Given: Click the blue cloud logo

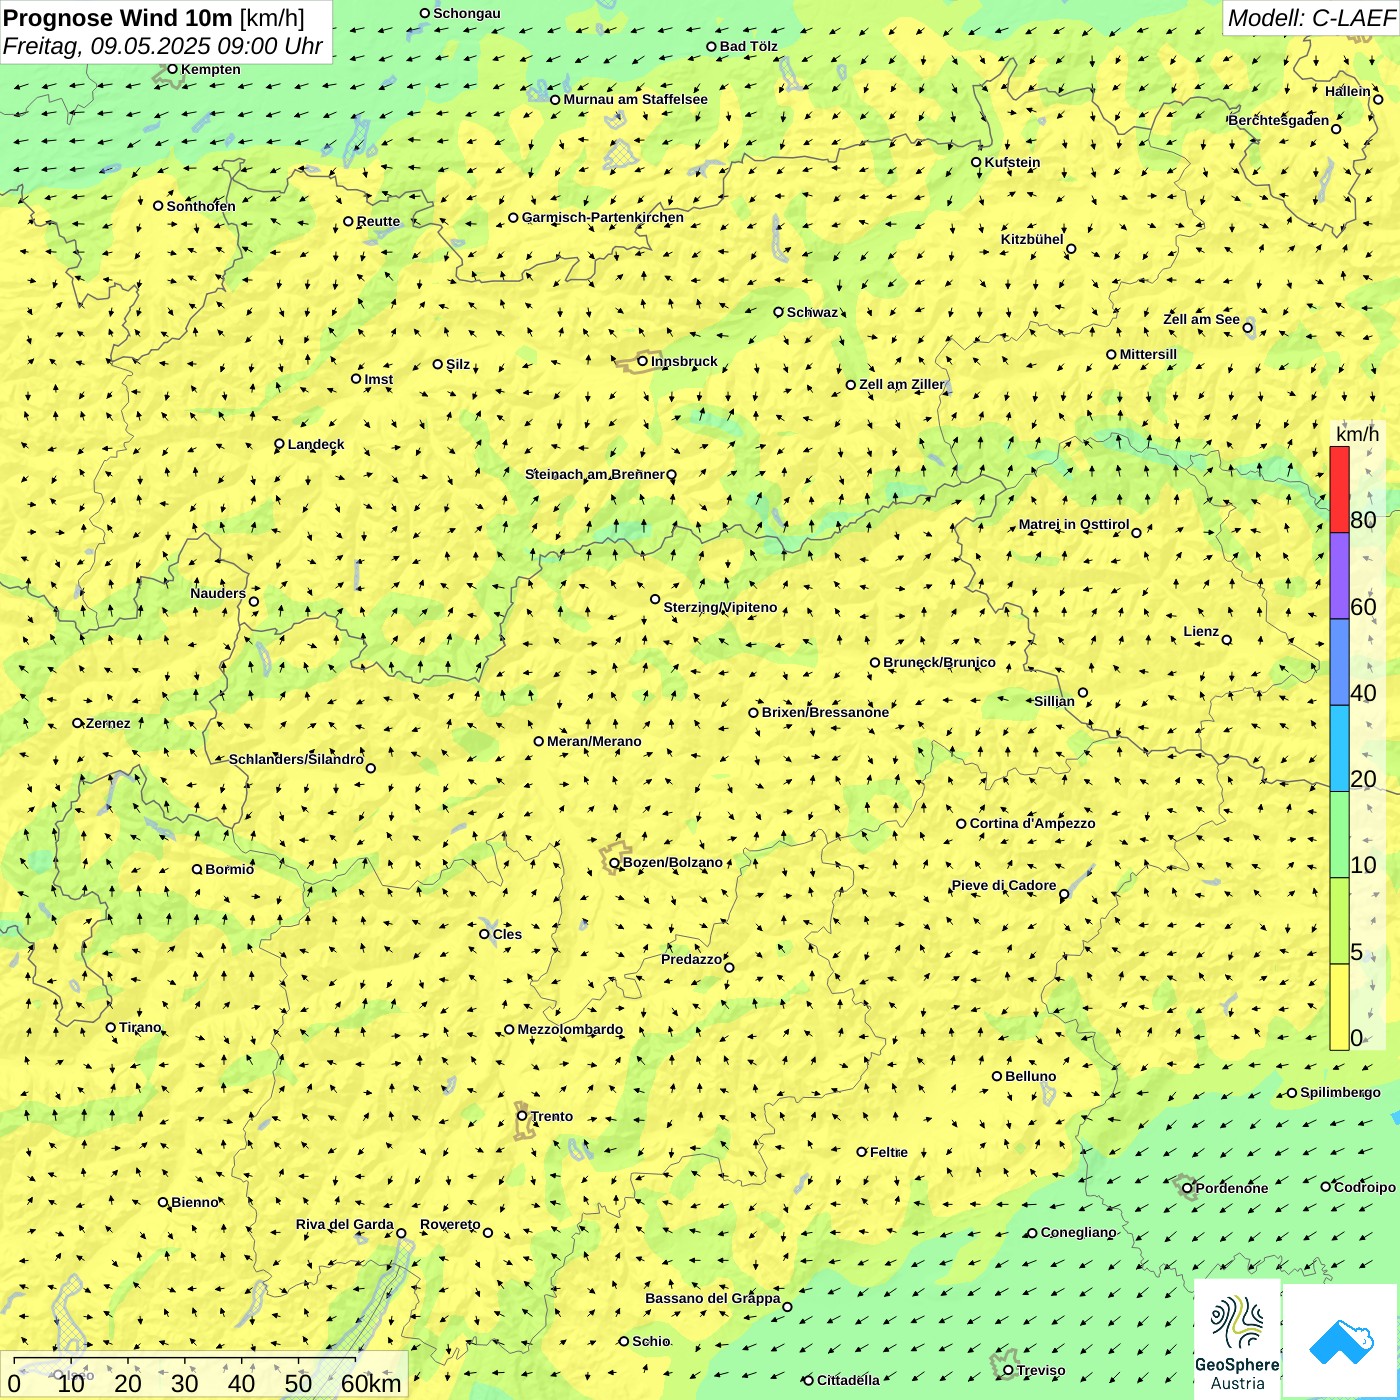Looking at the screenshot, I should pyautogui.click(x=1341, y=1341).
